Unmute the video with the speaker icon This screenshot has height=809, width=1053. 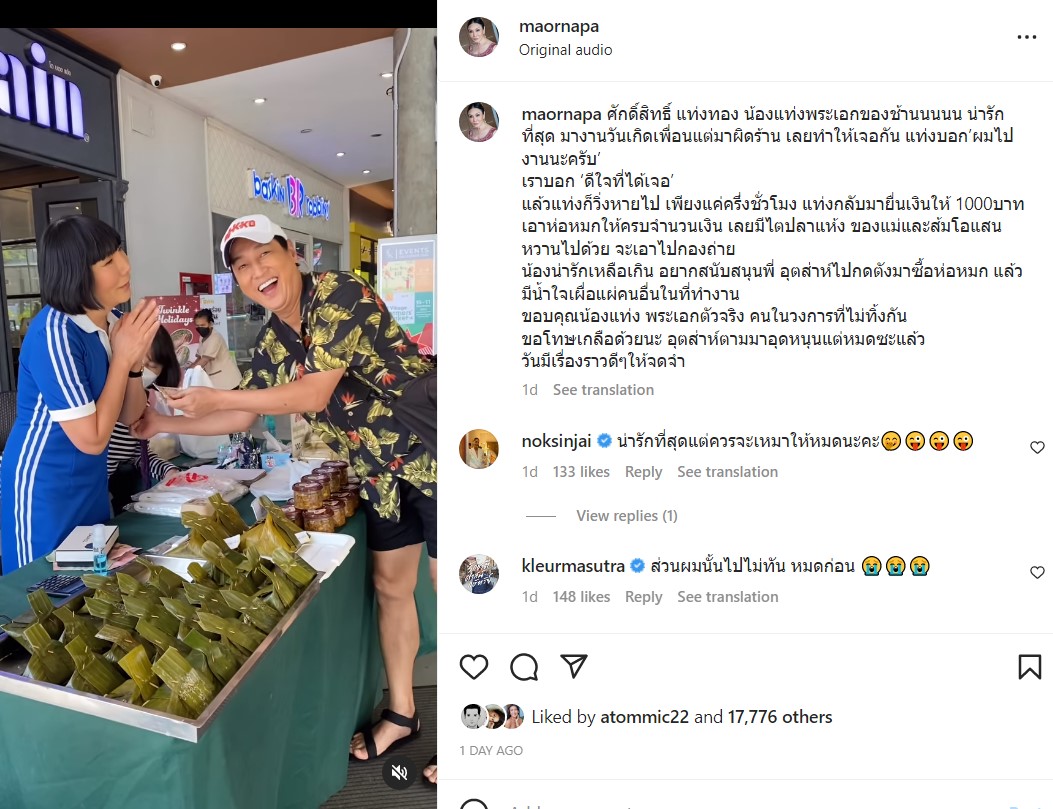point(400,773)
